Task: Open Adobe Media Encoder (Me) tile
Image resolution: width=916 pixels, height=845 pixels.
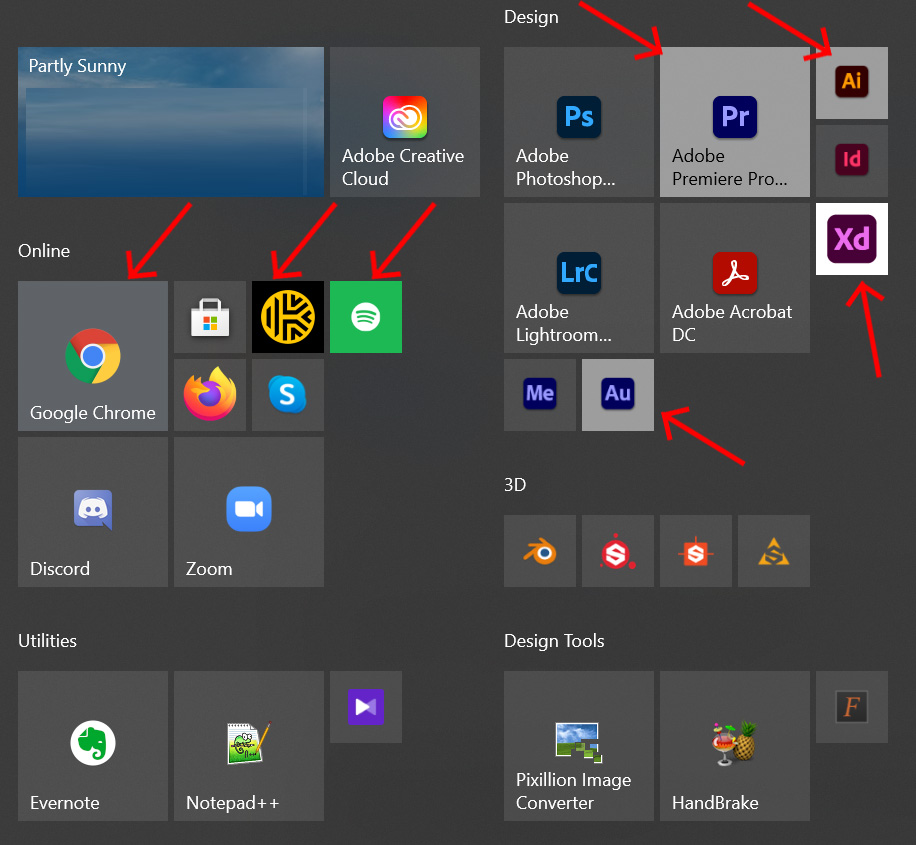Action: pyautogui.click(x=540, y=395)
